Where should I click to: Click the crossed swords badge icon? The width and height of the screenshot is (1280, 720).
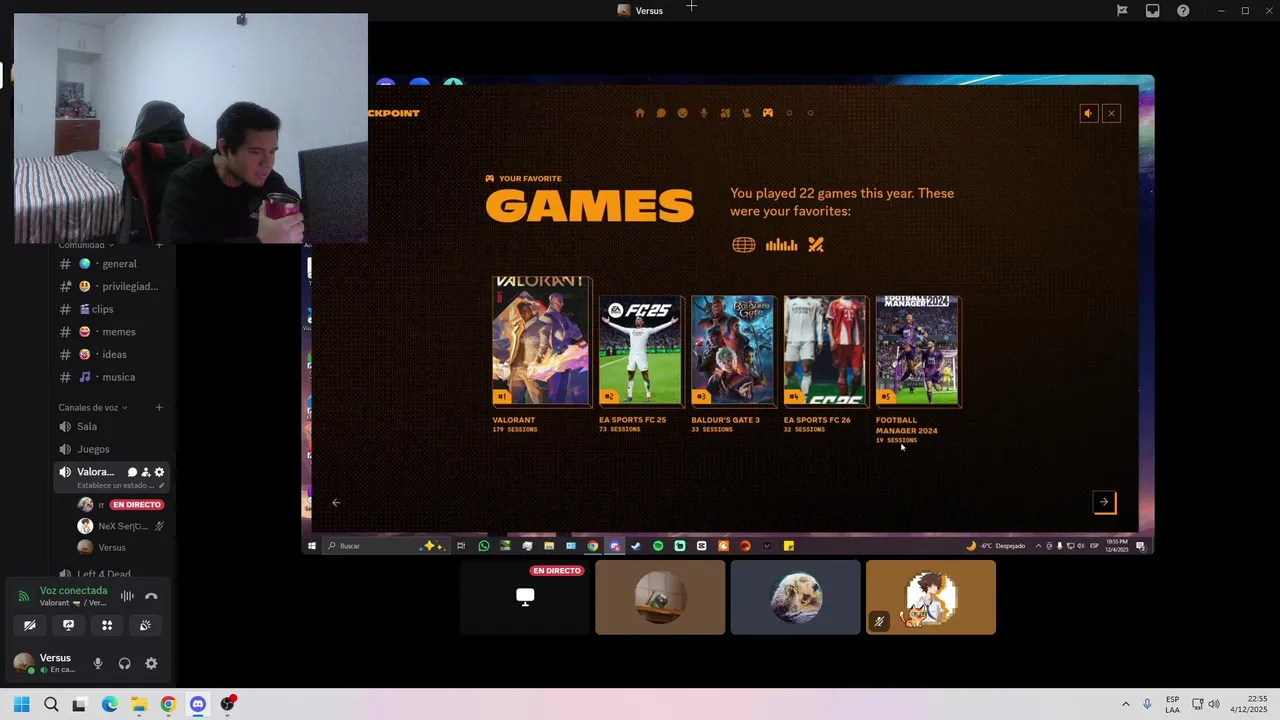[816, 245]
